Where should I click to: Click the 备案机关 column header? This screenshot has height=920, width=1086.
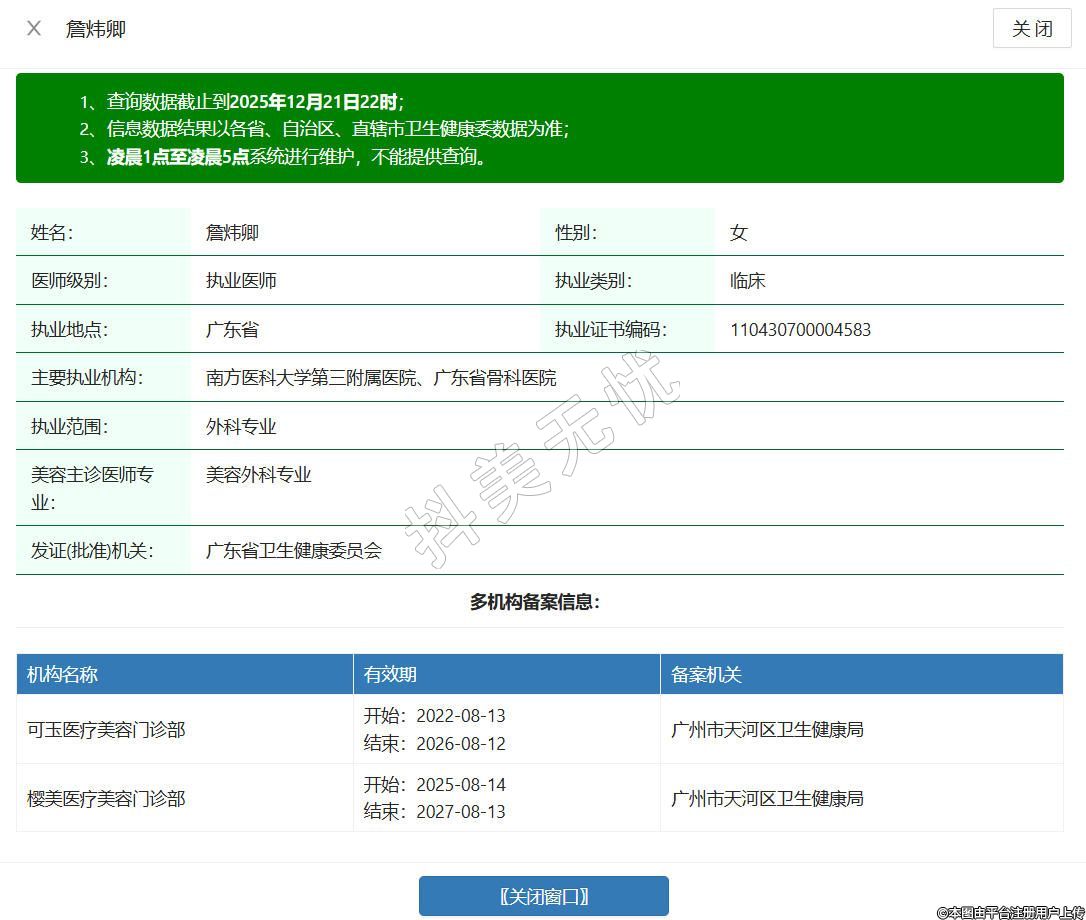706,675
